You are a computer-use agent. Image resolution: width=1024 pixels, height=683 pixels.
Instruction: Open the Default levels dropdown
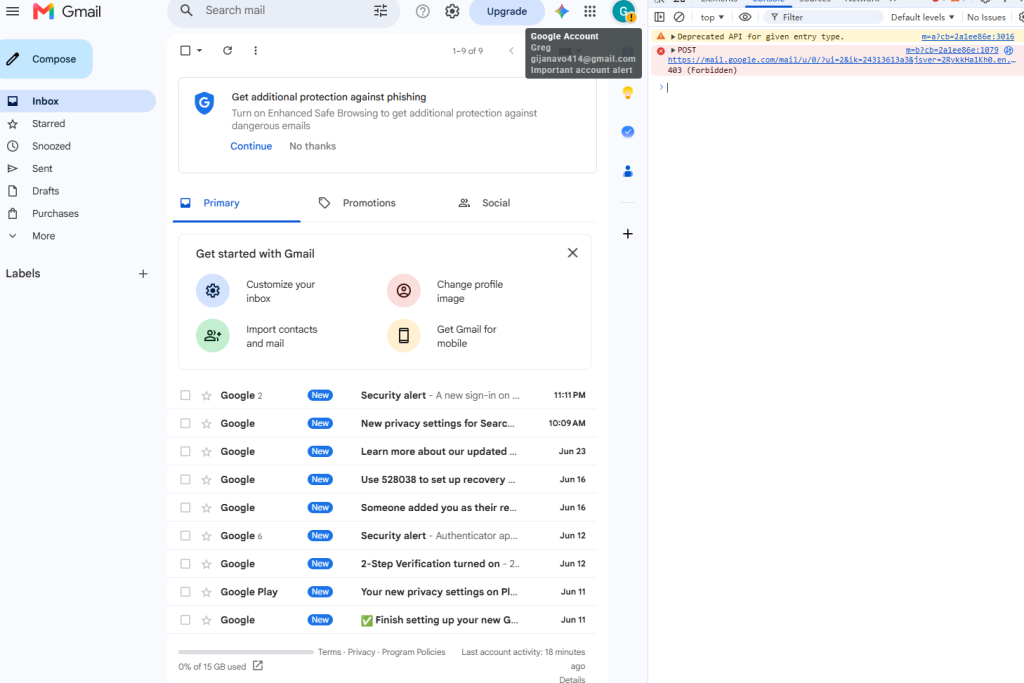(922, 17)
